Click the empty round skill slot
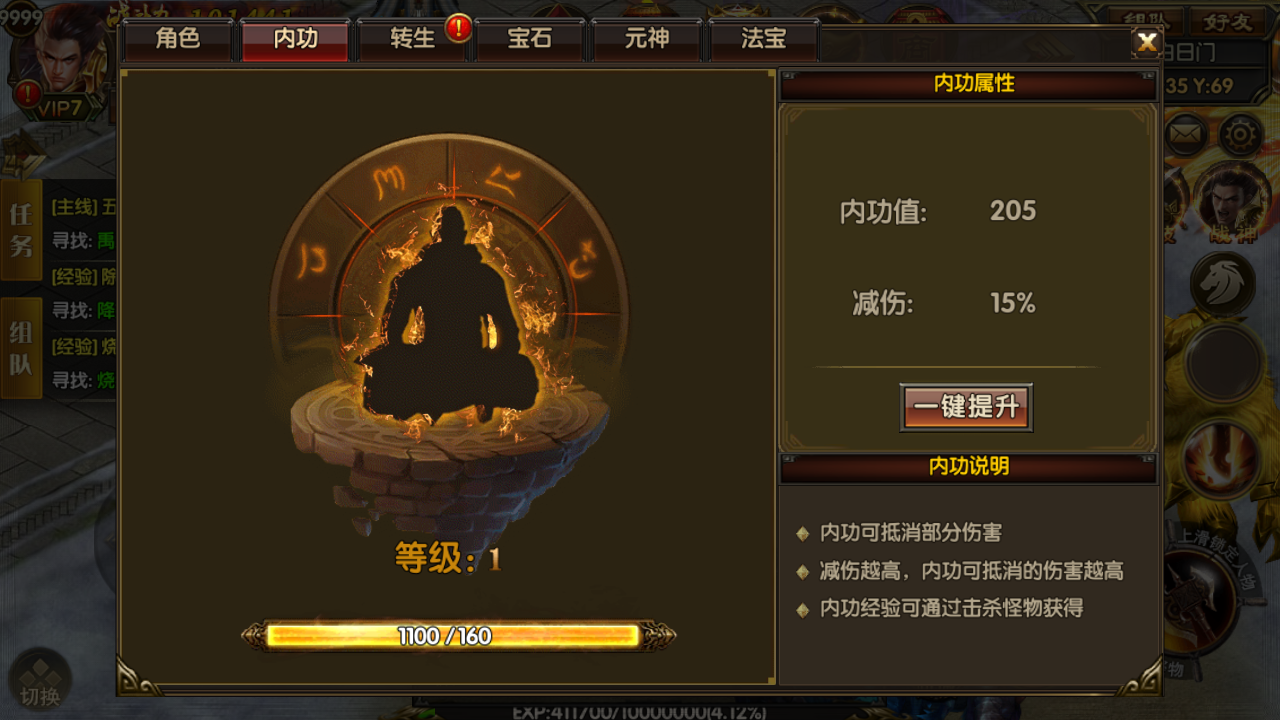Screen dimensions: 1280x720 1221,364
